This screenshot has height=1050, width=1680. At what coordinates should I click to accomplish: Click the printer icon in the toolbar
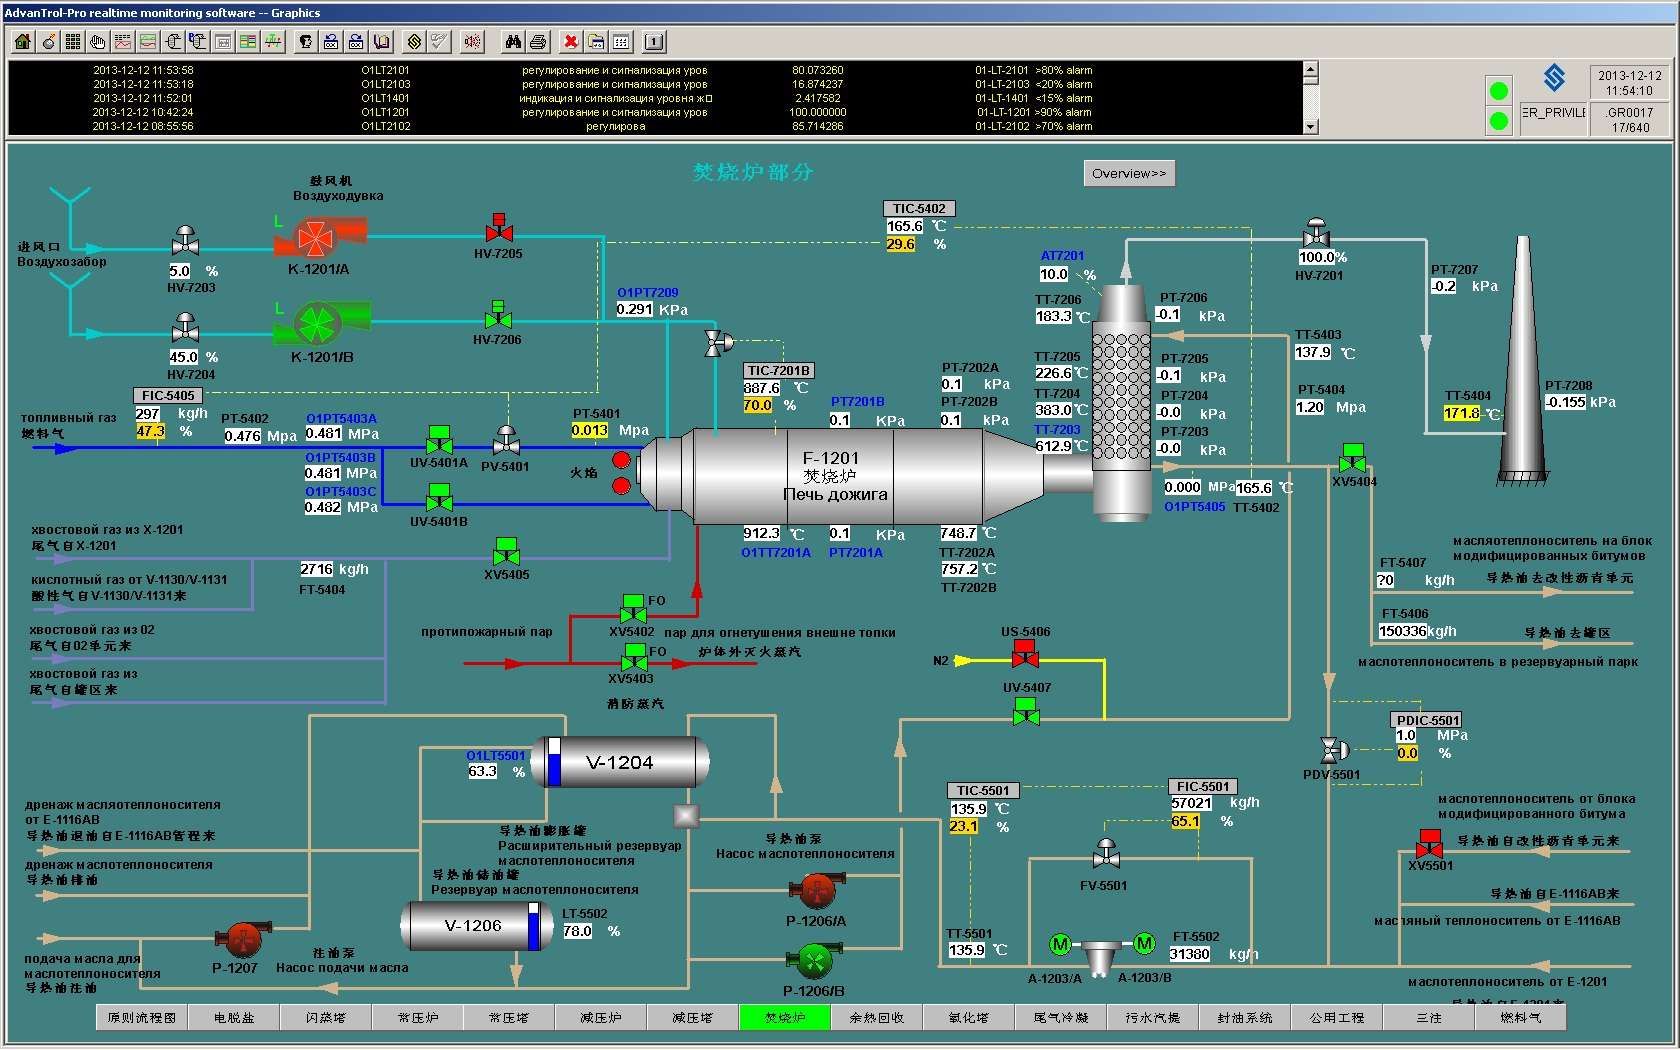[538, 42]
